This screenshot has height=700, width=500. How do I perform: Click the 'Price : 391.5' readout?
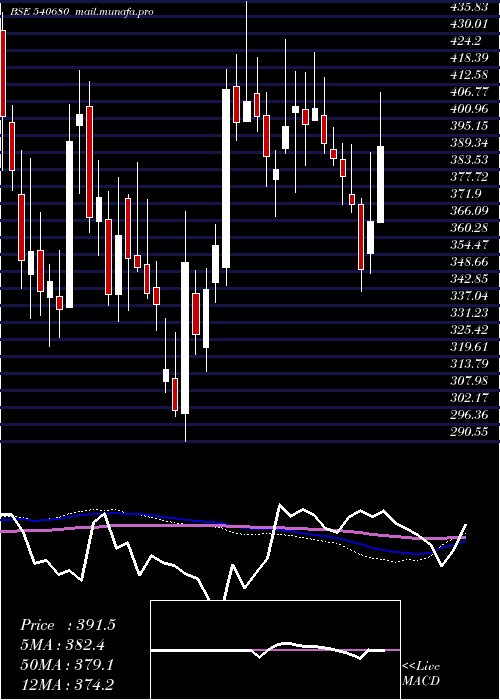[x=68, y=625]
